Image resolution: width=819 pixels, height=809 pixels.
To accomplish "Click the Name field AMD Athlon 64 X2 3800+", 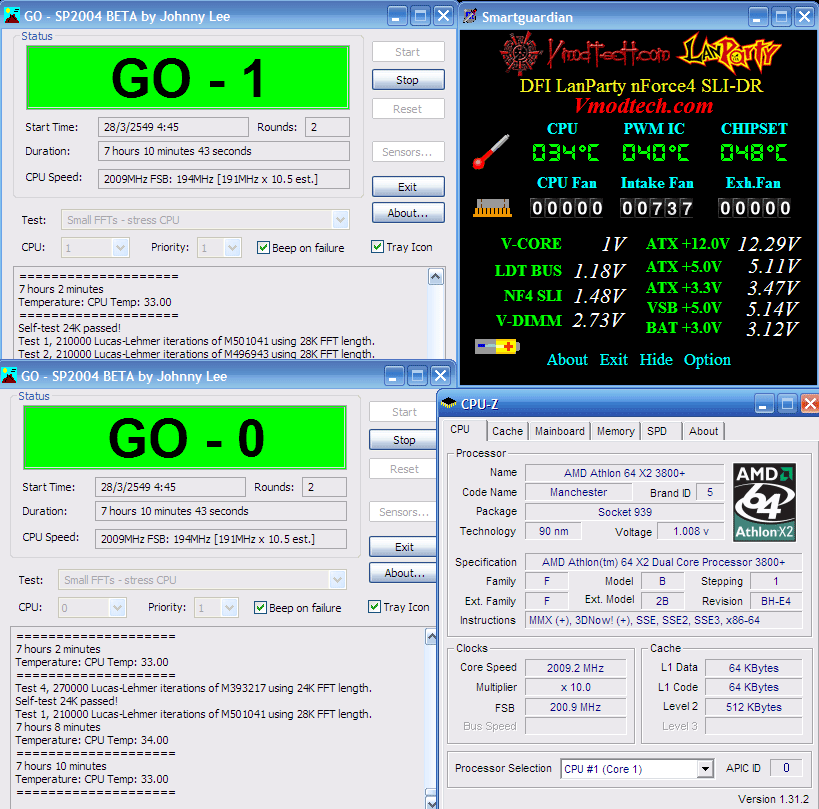I will 624,473.
